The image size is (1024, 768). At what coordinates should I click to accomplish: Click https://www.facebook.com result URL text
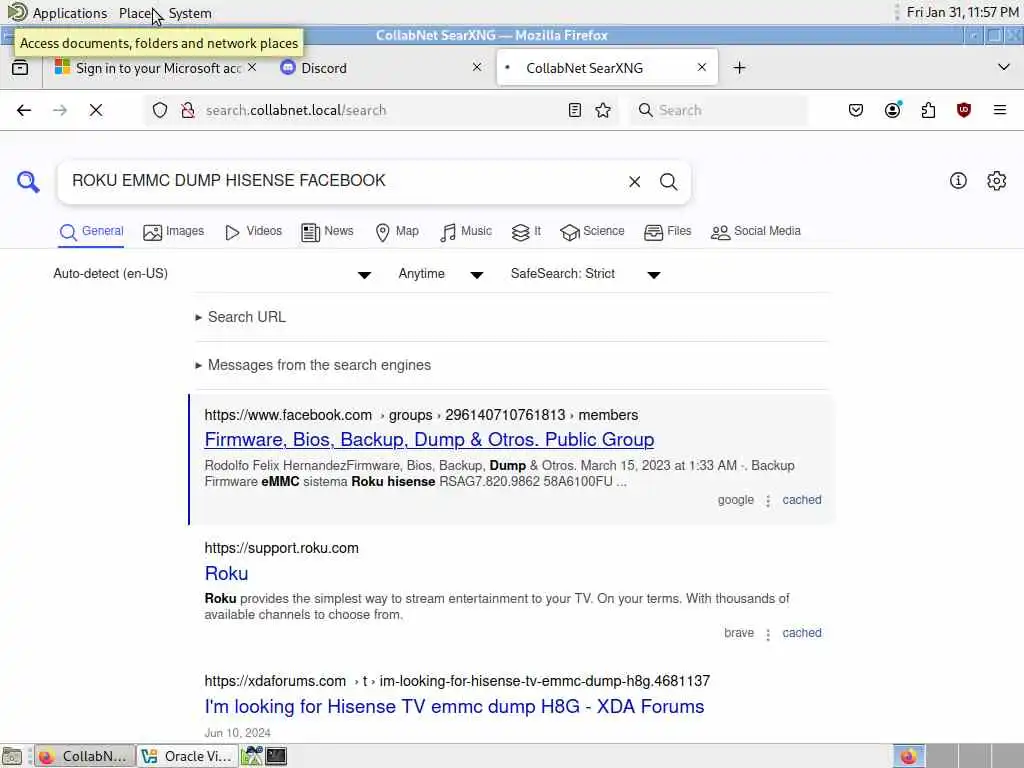tap(288, 415)
